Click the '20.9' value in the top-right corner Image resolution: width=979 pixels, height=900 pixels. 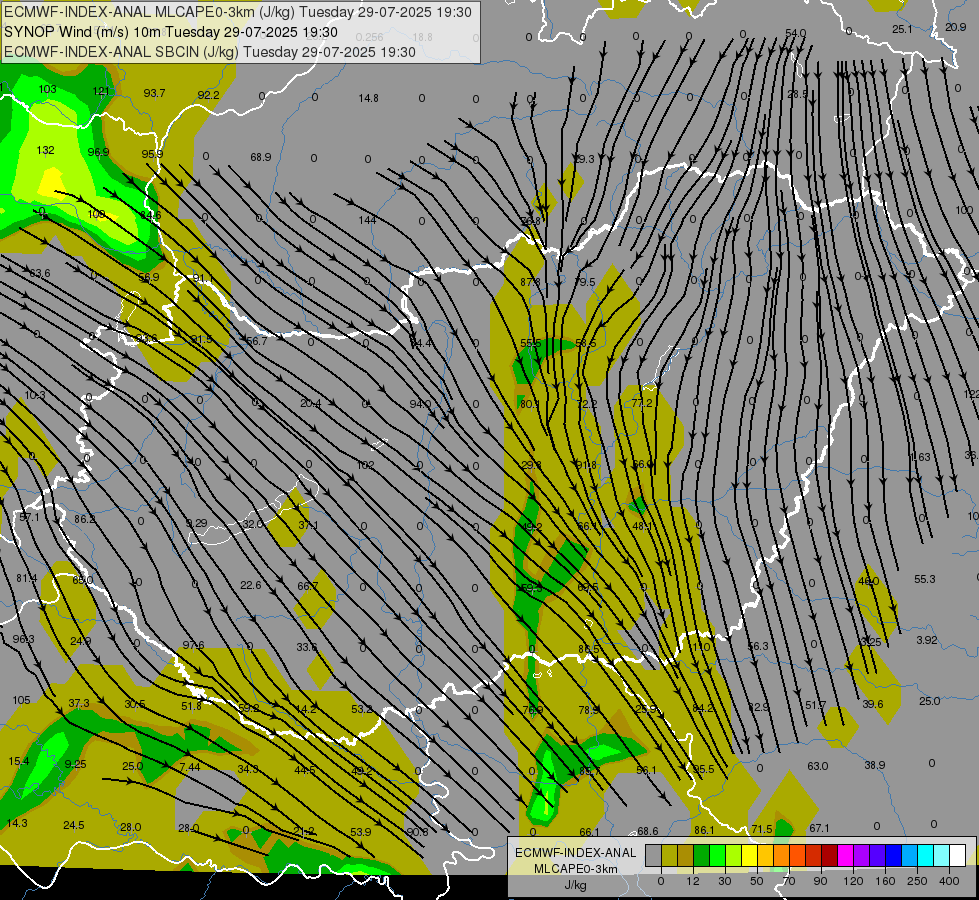tap(955, 27)
